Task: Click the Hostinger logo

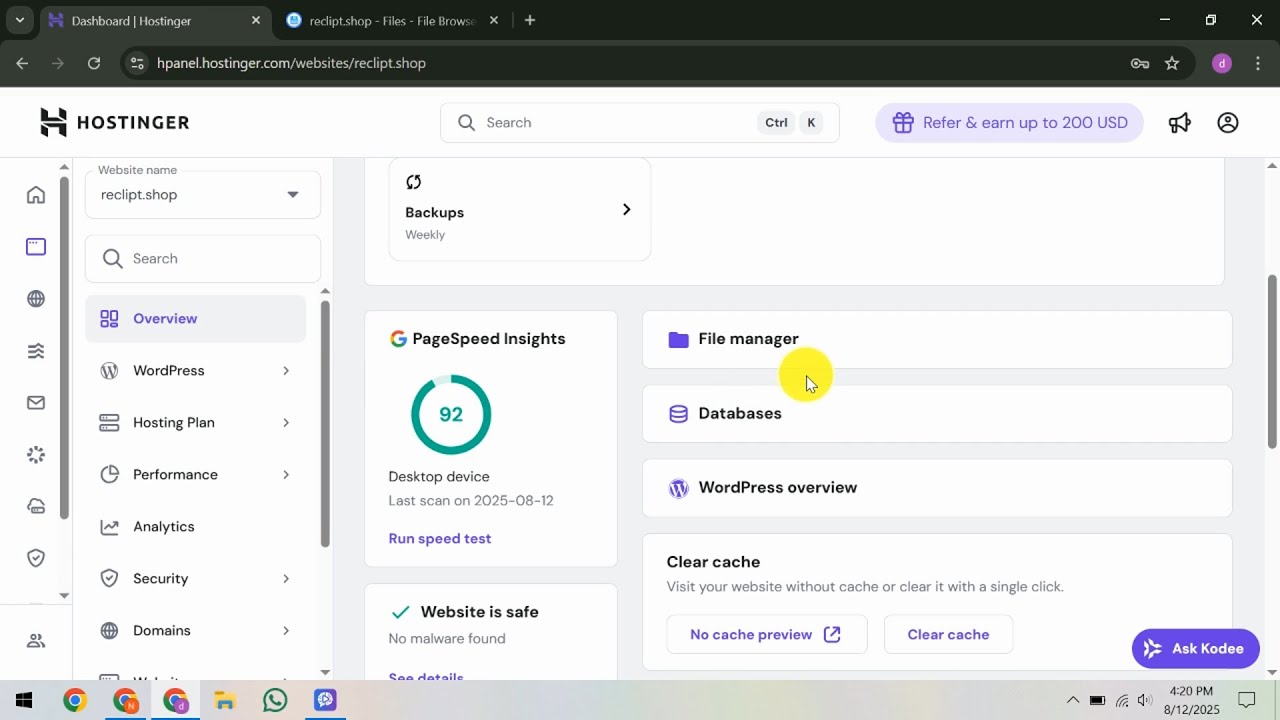Action: [x=114, y=122]
